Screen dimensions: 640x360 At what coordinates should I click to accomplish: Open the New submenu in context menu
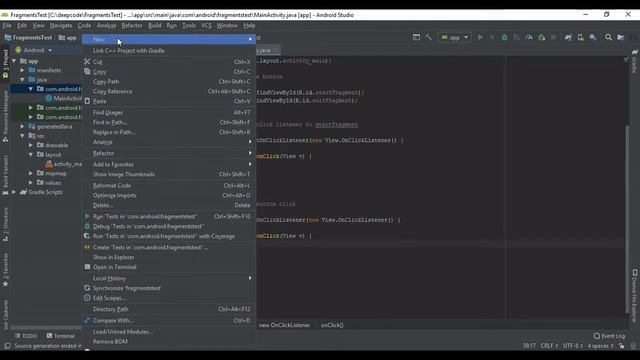[x=169, y=39]
